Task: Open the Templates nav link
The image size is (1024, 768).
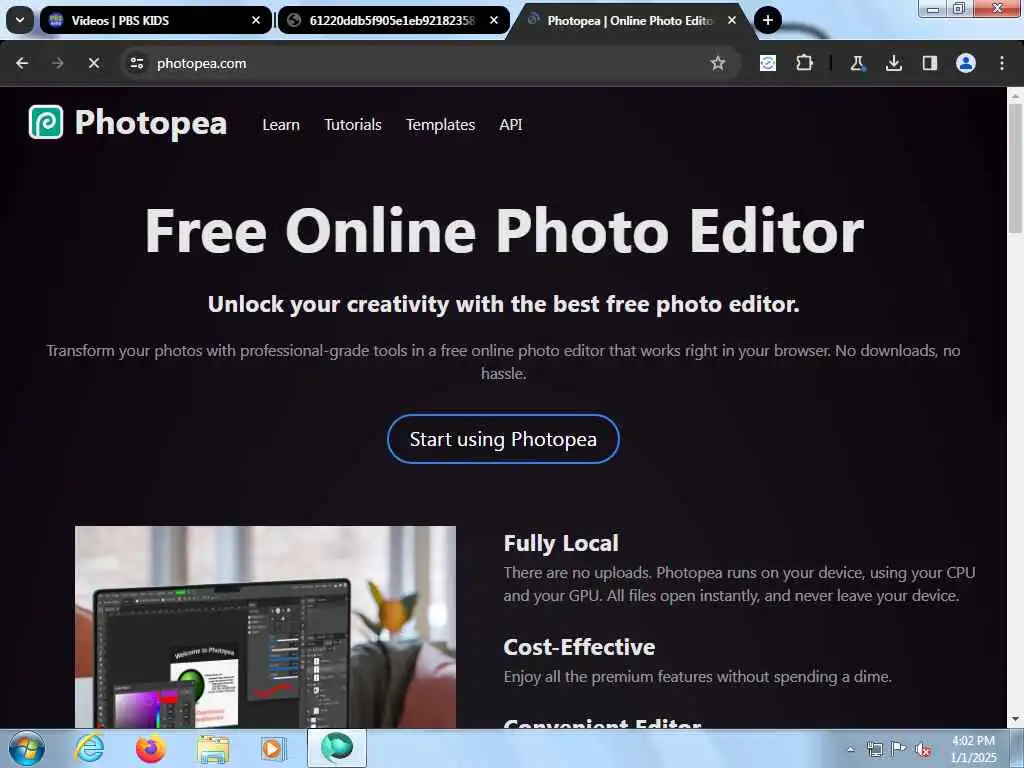Action: click(440, 125)
